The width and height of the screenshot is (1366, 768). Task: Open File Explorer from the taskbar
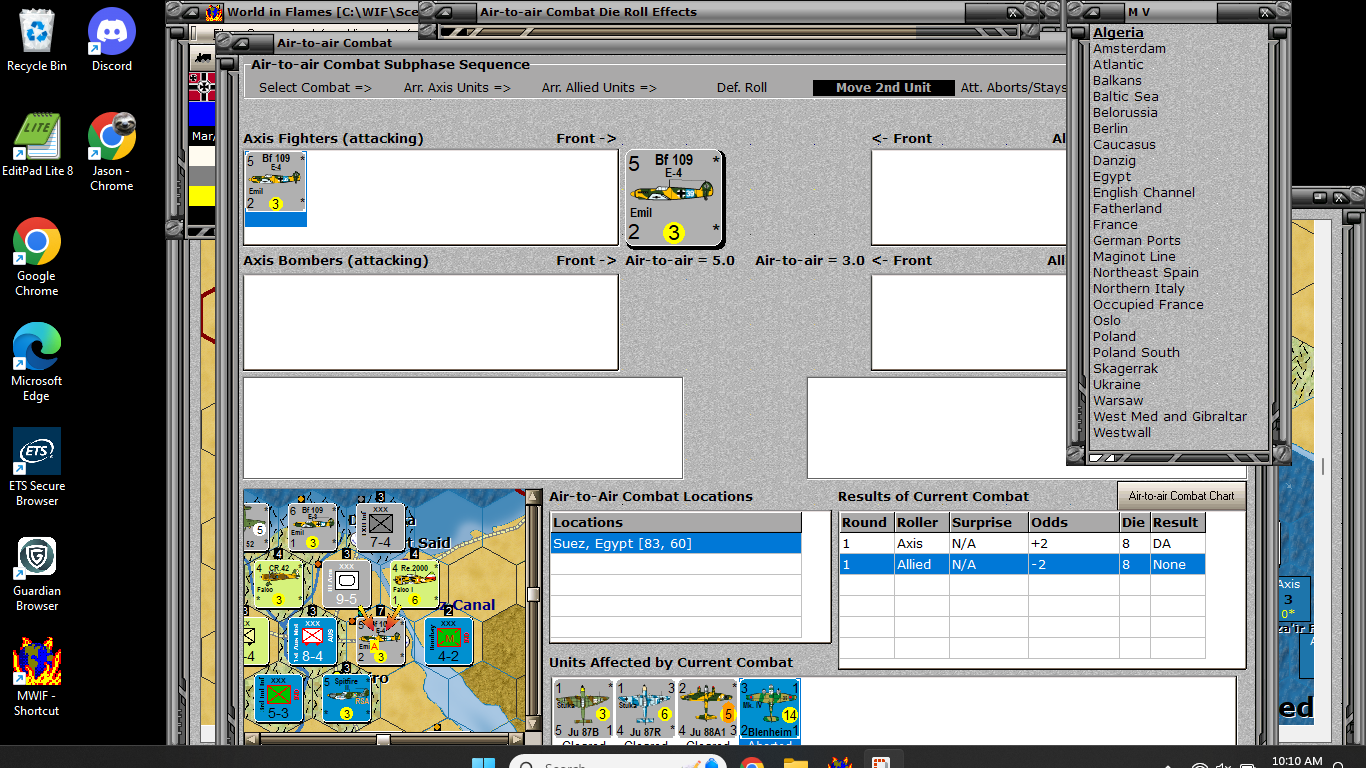[x=796, y=762]
